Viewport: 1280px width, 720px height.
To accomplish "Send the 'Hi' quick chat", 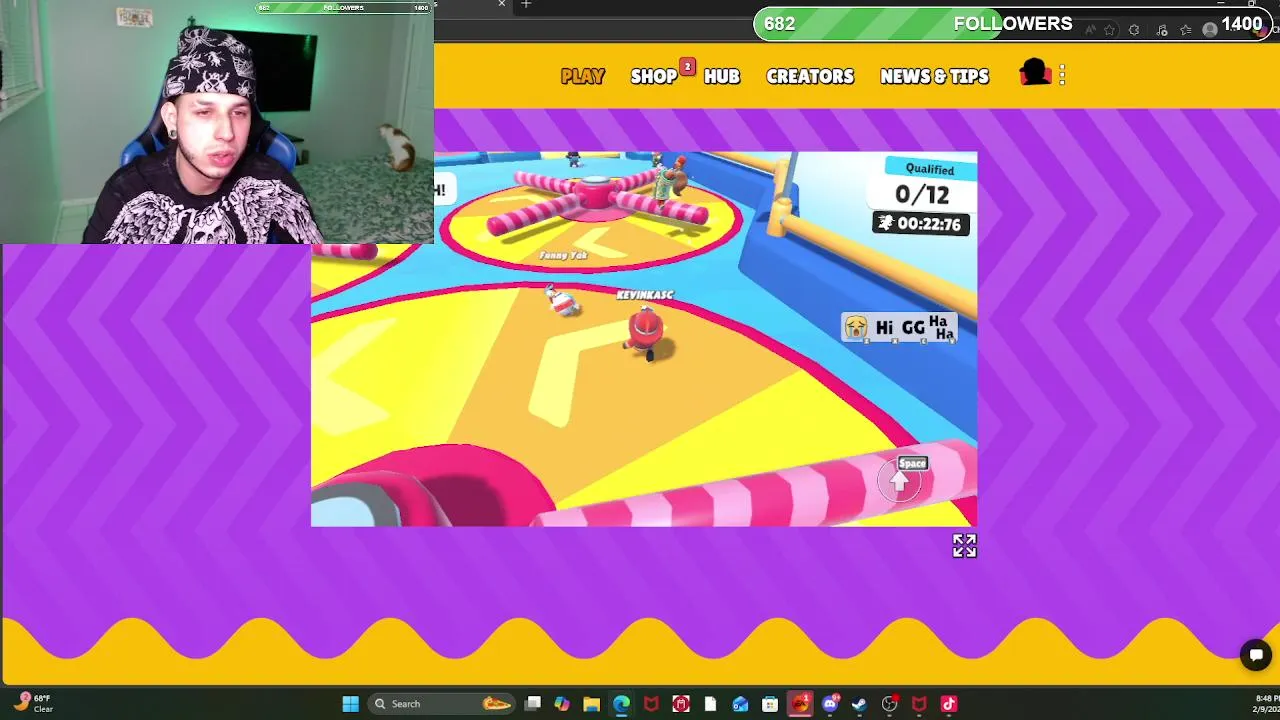I will tap(884, 328).
